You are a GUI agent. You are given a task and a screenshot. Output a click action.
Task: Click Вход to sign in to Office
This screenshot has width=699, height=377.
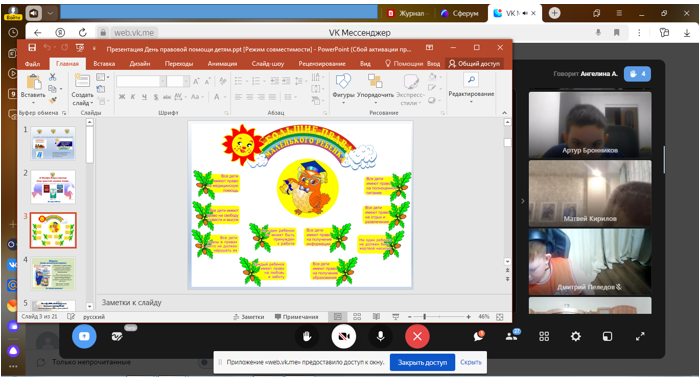coord(433,64)
